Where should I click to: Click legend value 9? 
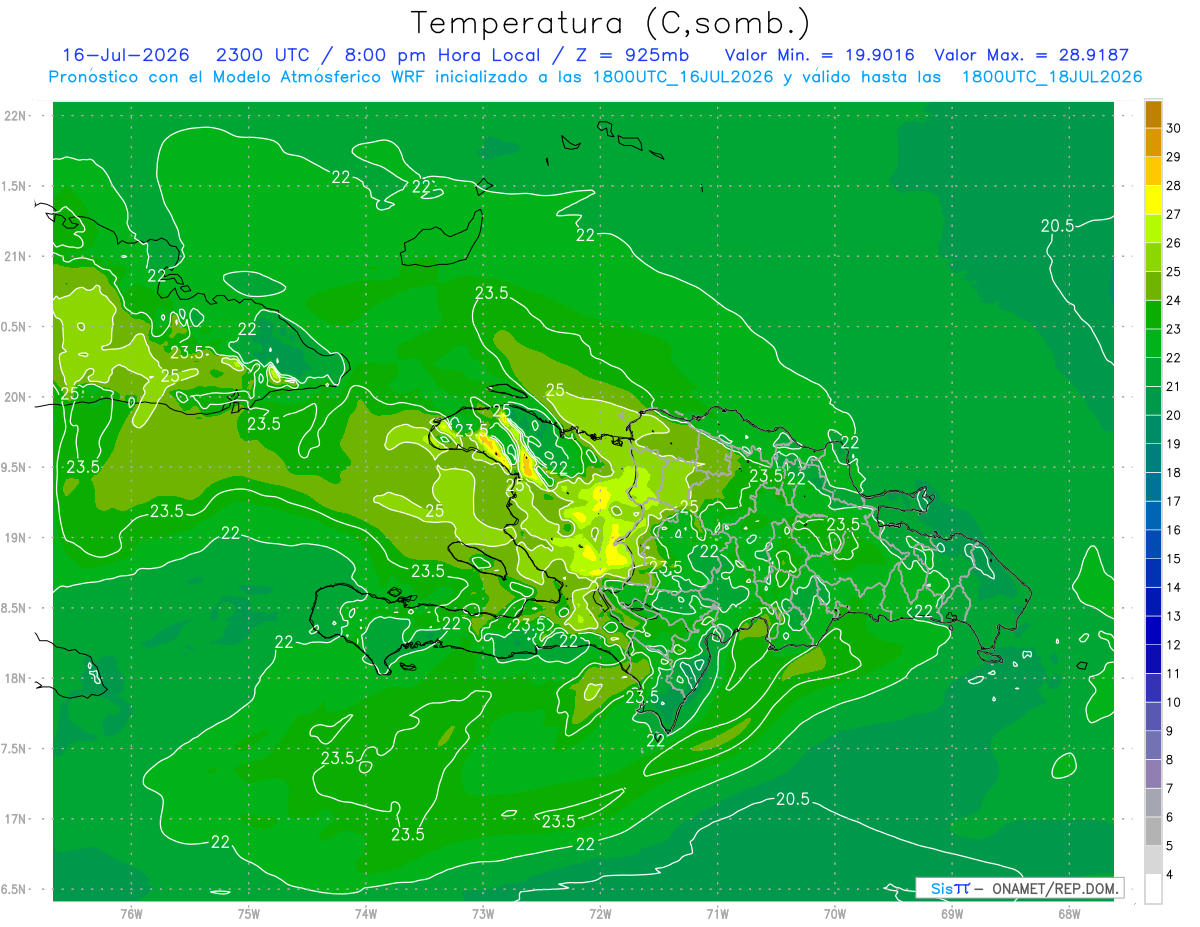coord(1169,731)
